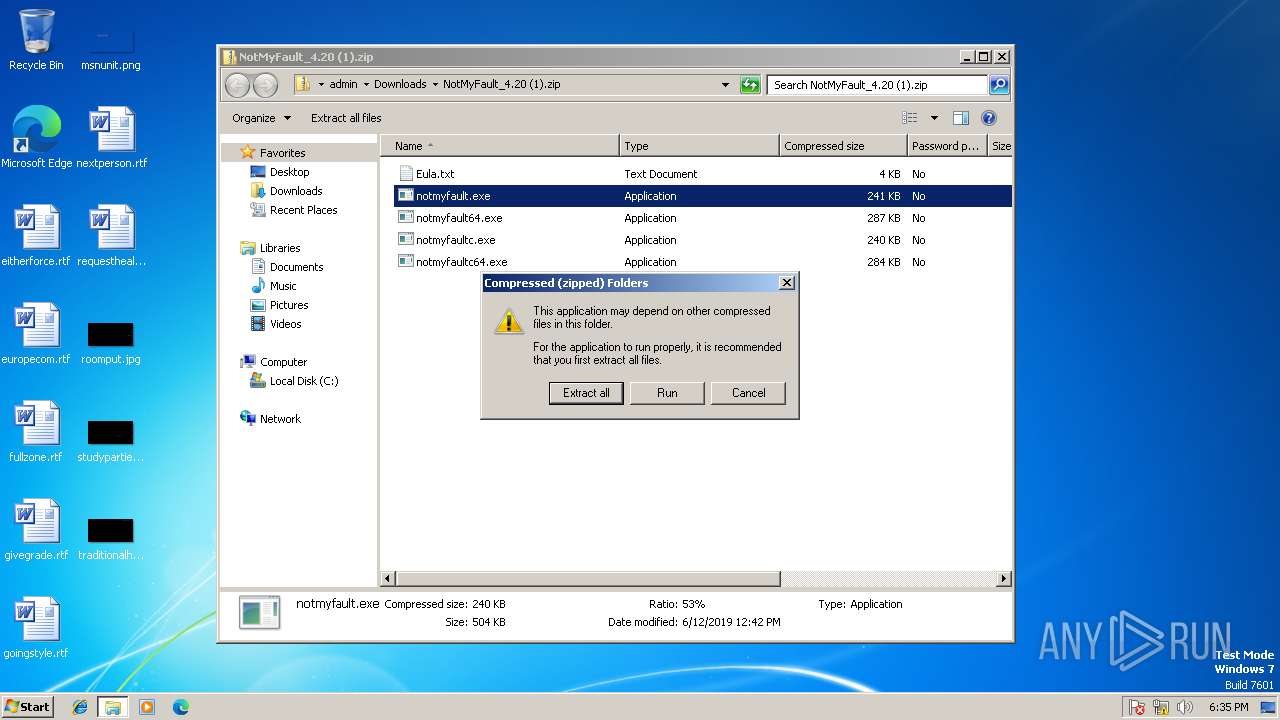Image resolution: width=1280 pixels, height=720 pixels.
Task: Click Extract all files in toolbar
Action: click(x=346, y=118)
